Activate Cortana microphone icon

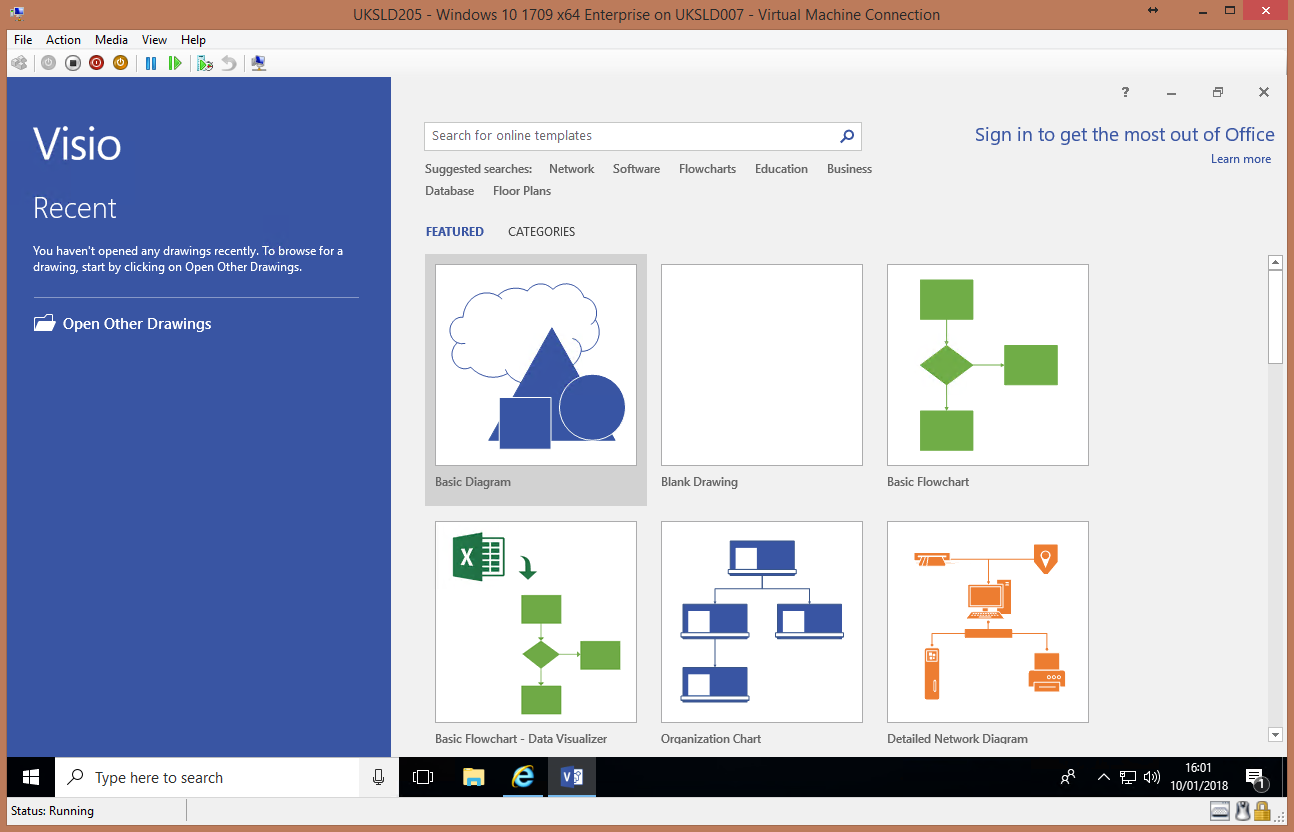pos(379,777)
